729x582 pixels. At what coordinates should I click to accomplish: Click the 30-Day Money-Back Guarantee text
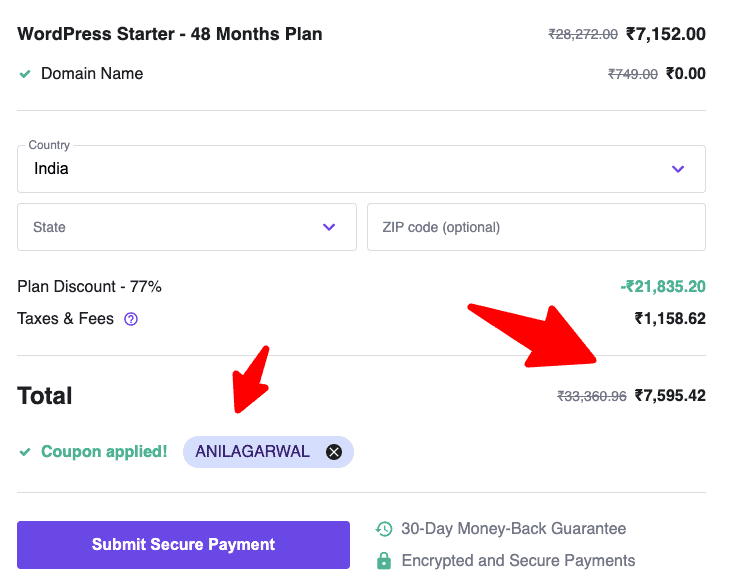pos(513,529)
